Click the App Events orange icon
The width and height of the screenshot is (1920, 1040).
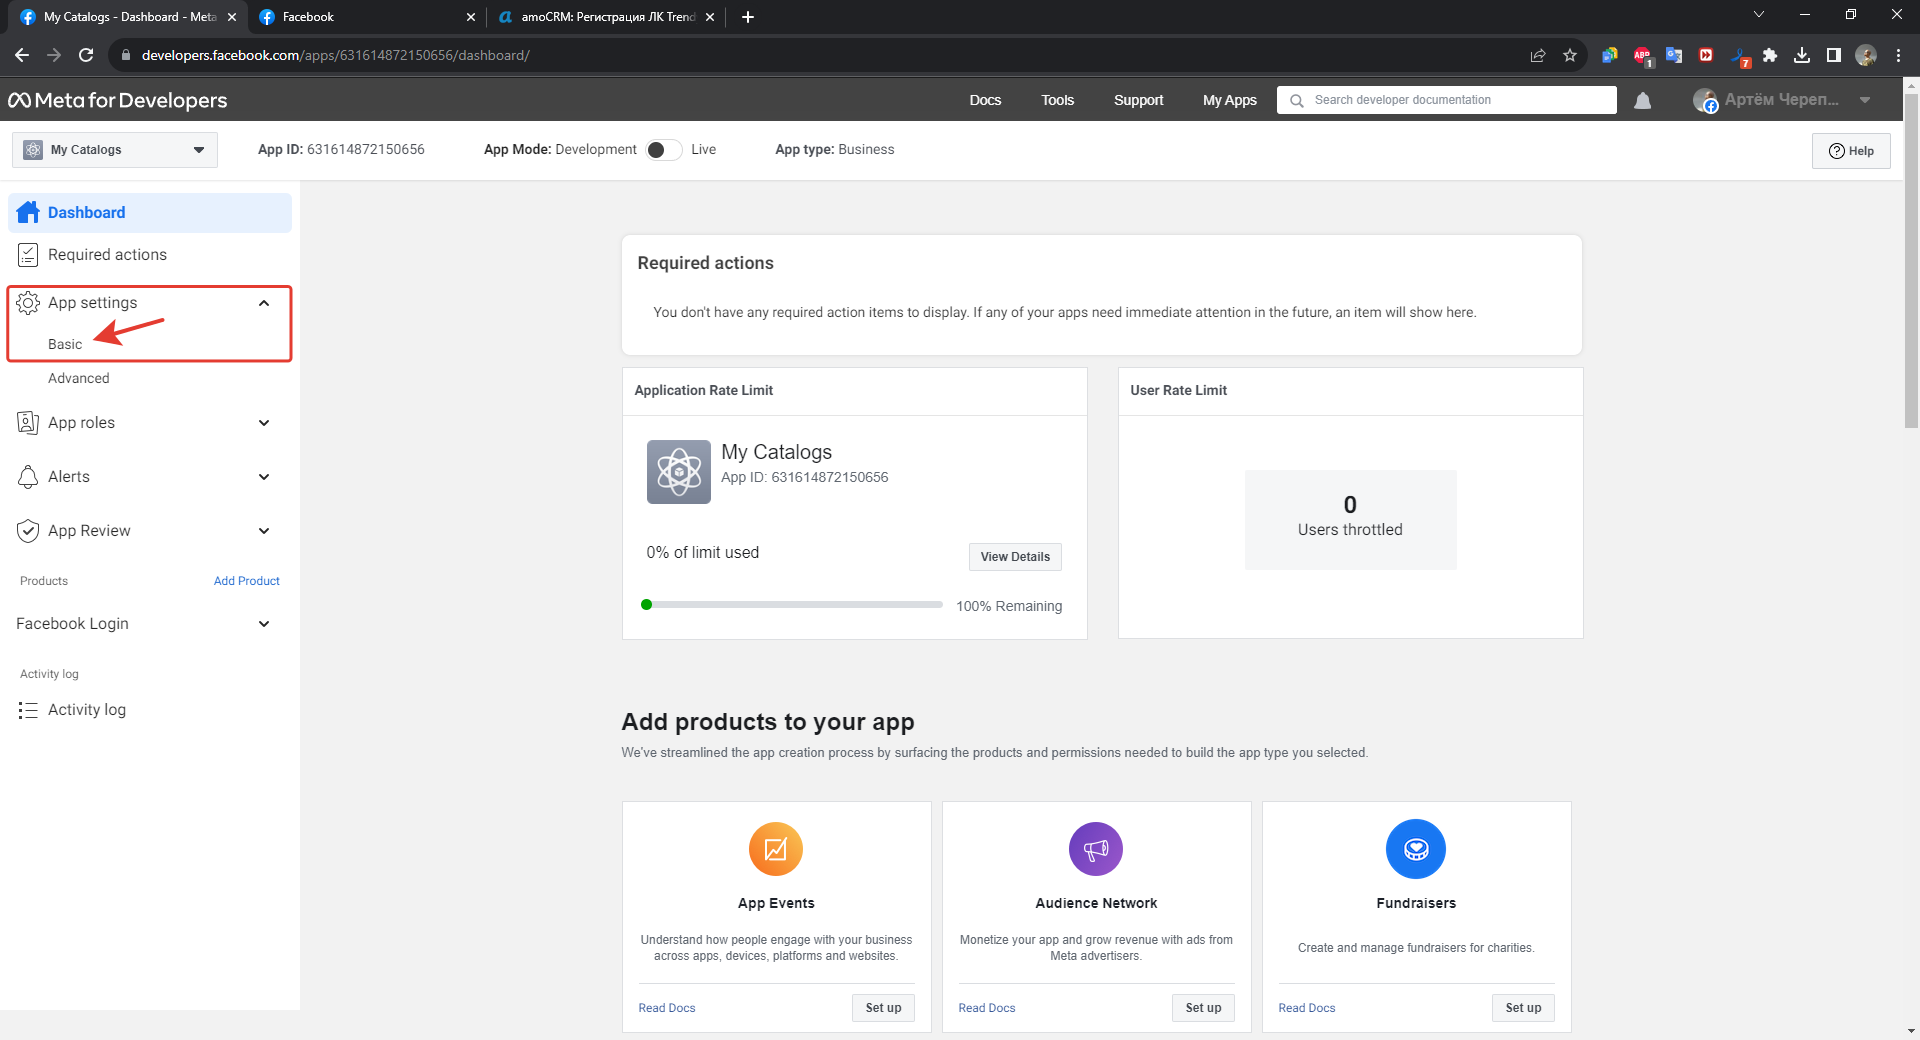(776, 849)
